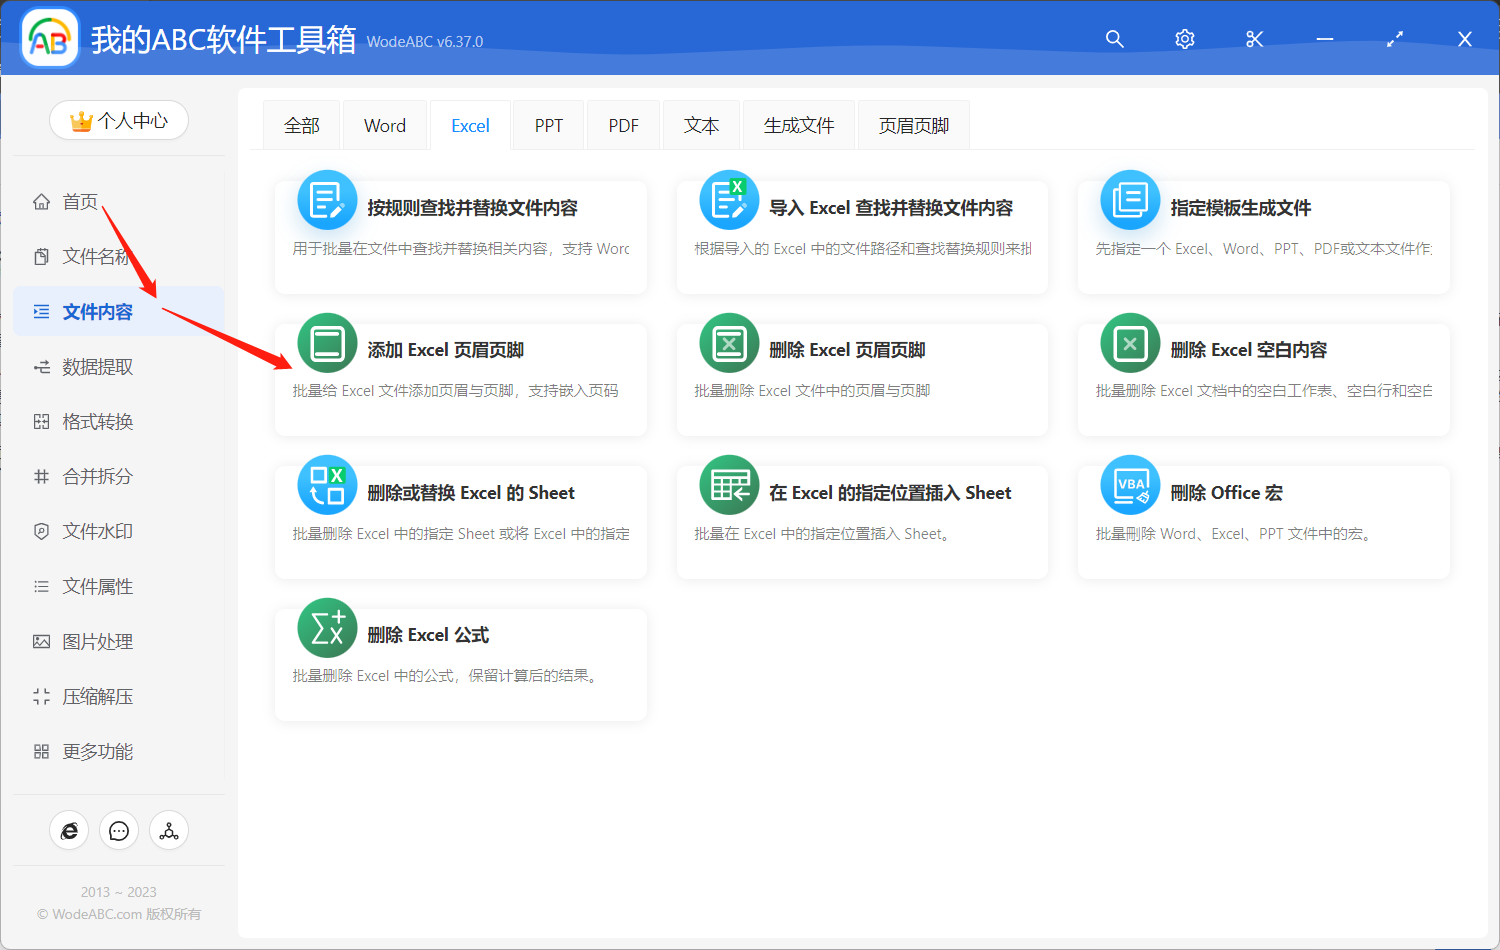Open search using the magnifier icon
The width and height of the screenshot is (1500, 950).
[x=1114, y=39]
